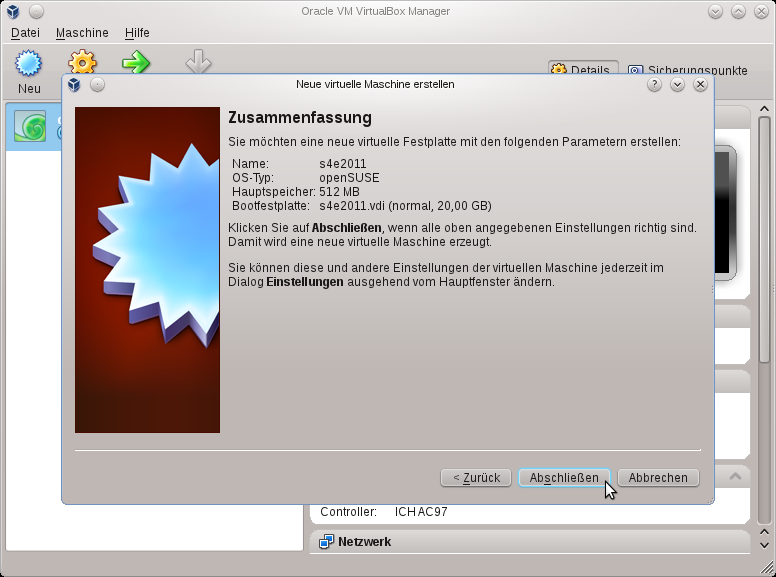Click the s4e2011 name value

[x=342, y=164]
